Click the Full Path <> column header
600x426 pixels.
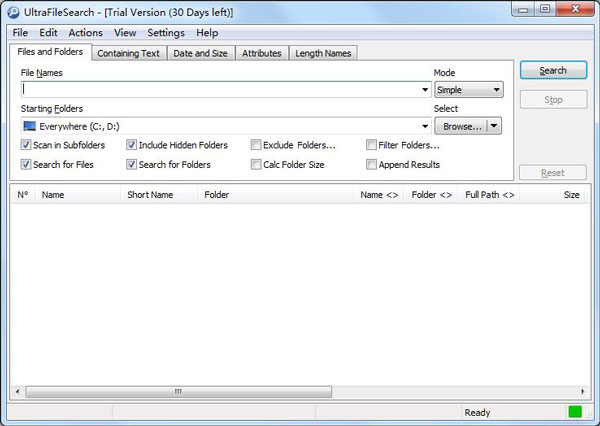488,194
